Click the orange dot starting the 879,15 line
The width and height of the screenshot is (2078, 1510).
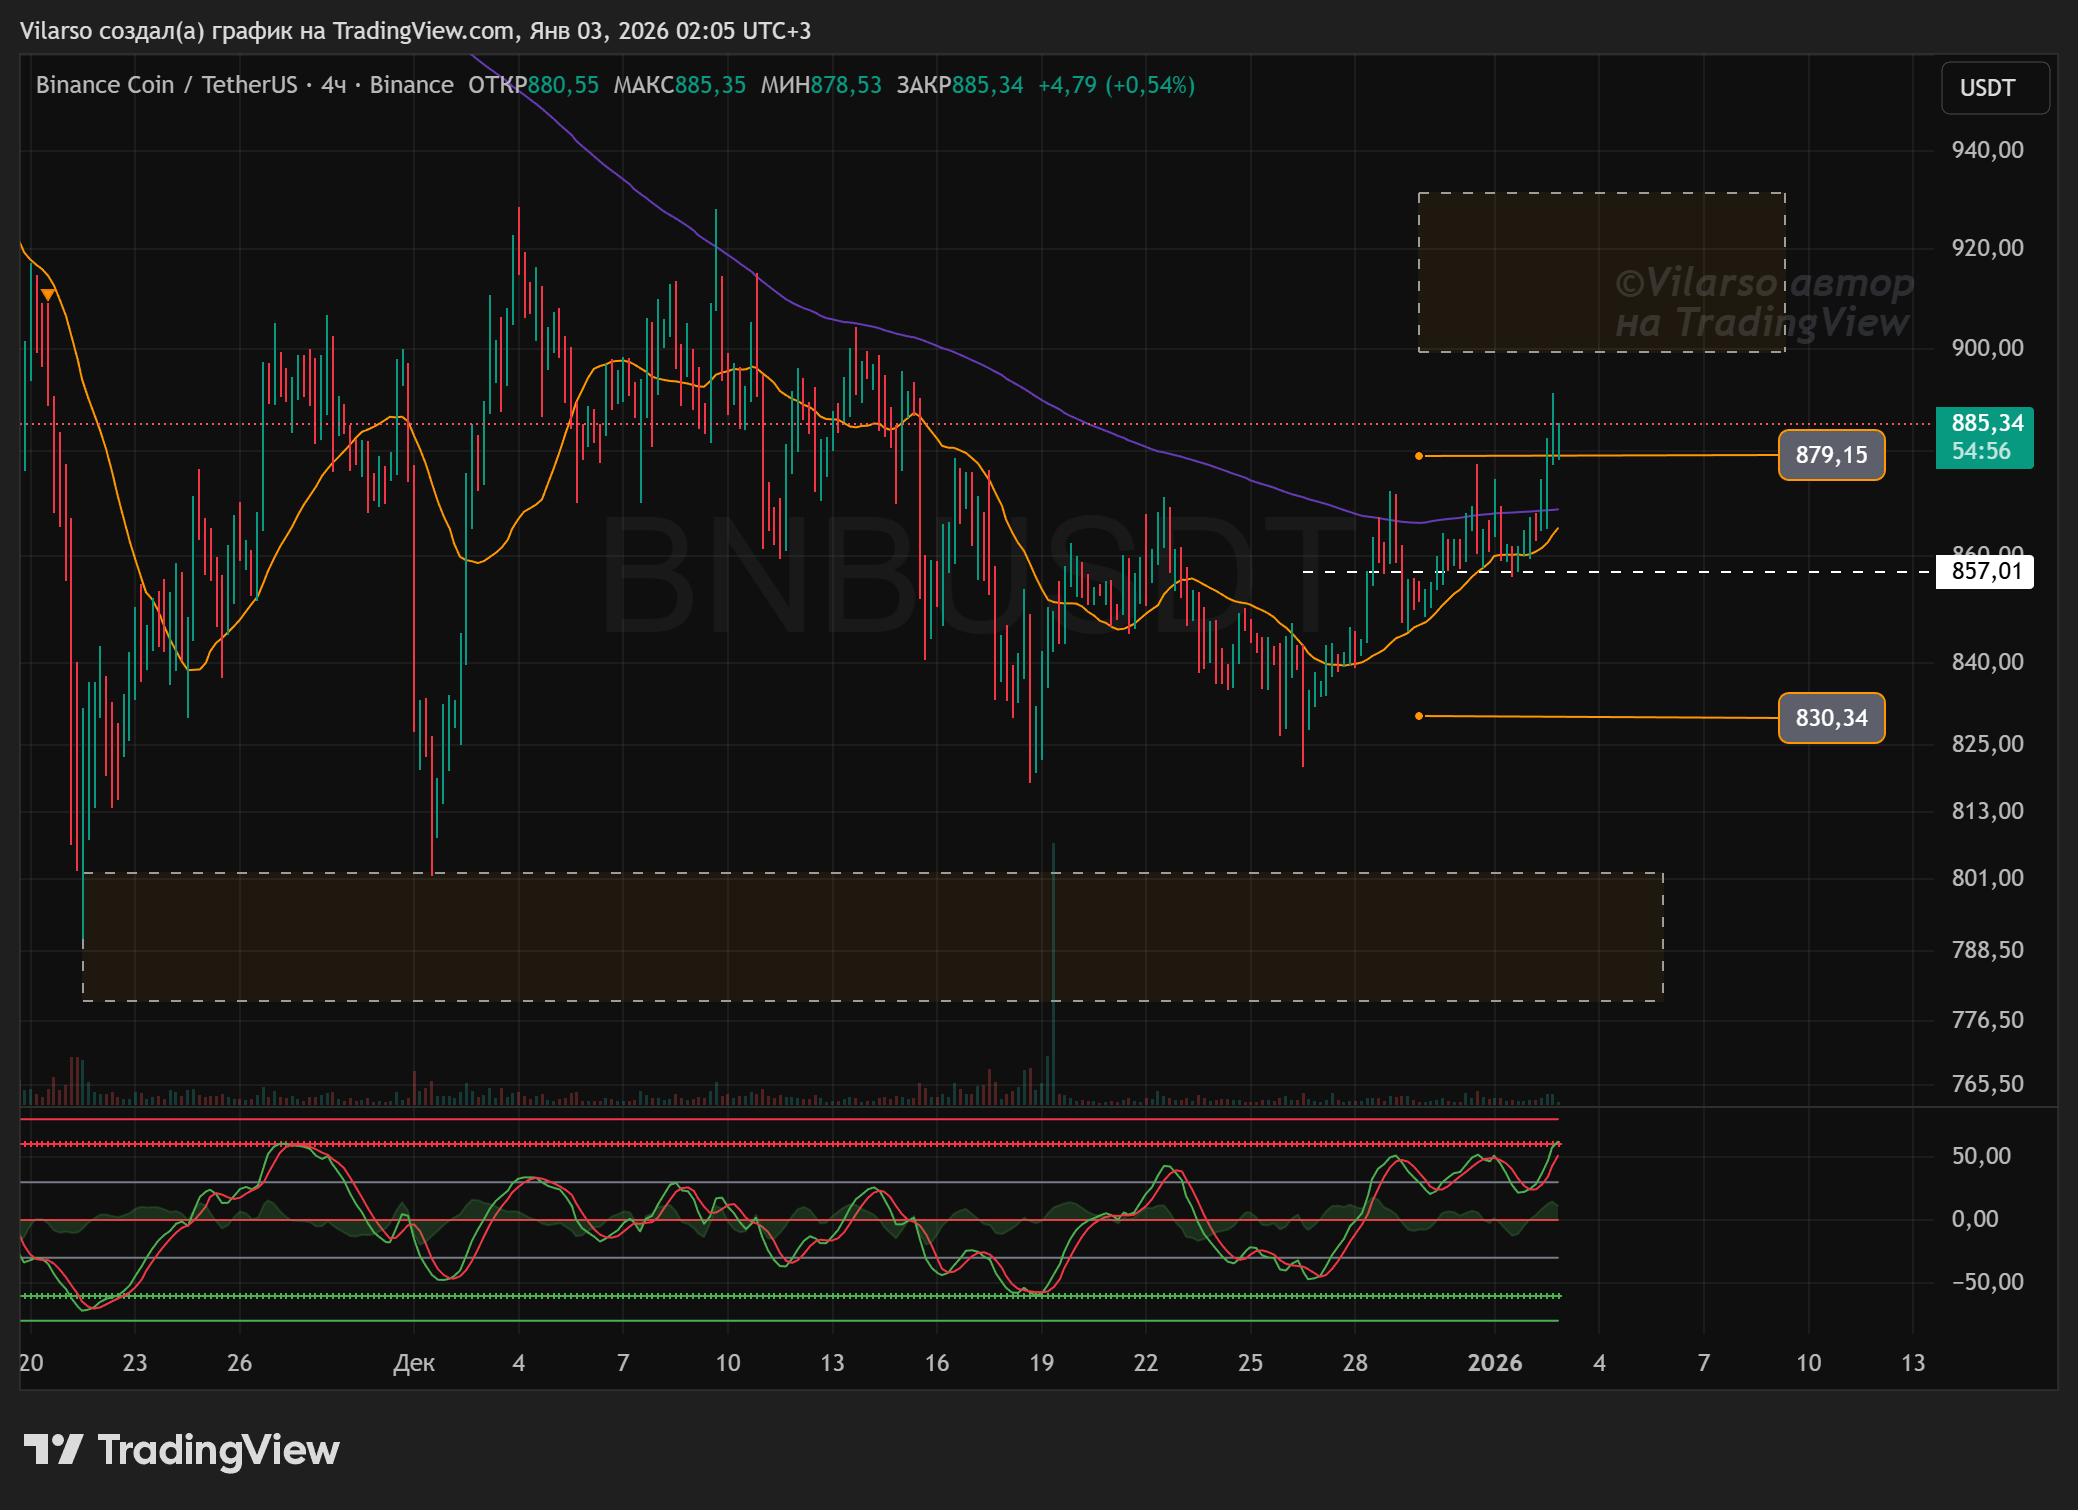pyautogui.click(x=1419, y=456)
